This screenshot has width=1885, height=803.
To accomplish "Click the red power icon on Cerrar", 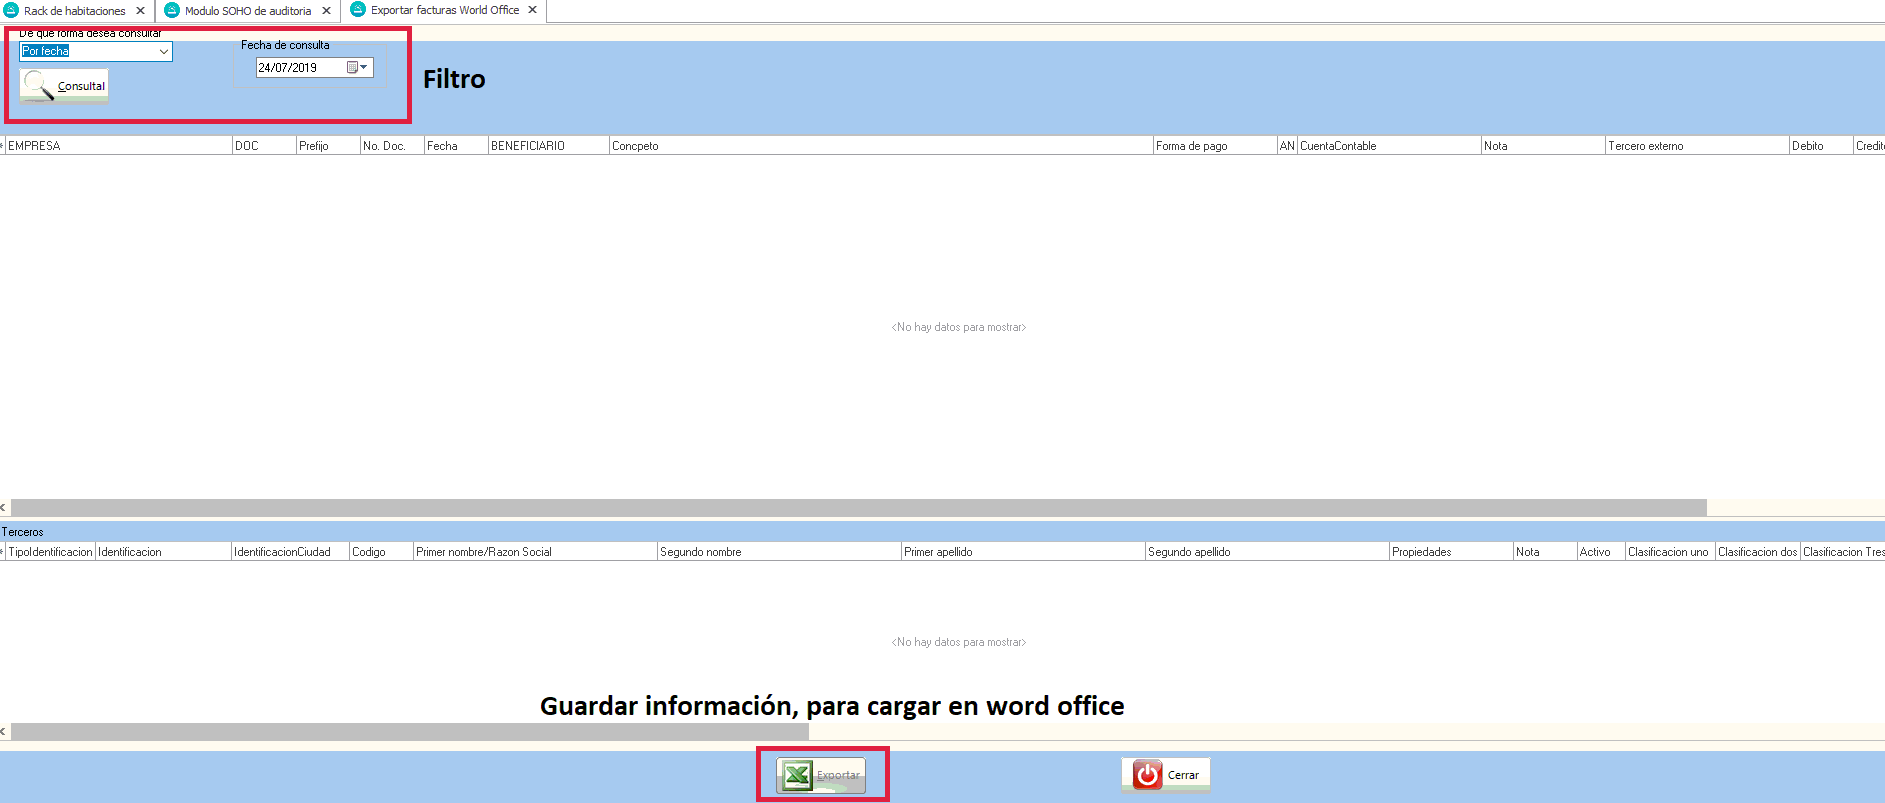I will pos(1147,775).
